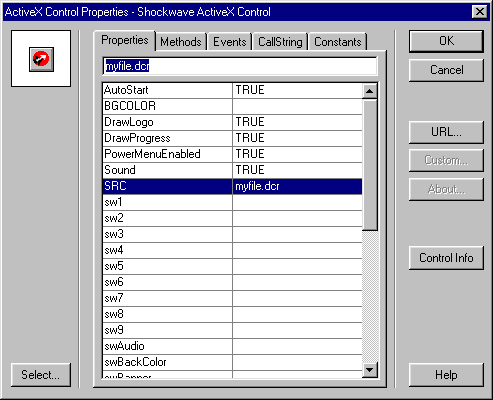Open the Events tab
The image size is (493, 400).
tap(230, 42)
